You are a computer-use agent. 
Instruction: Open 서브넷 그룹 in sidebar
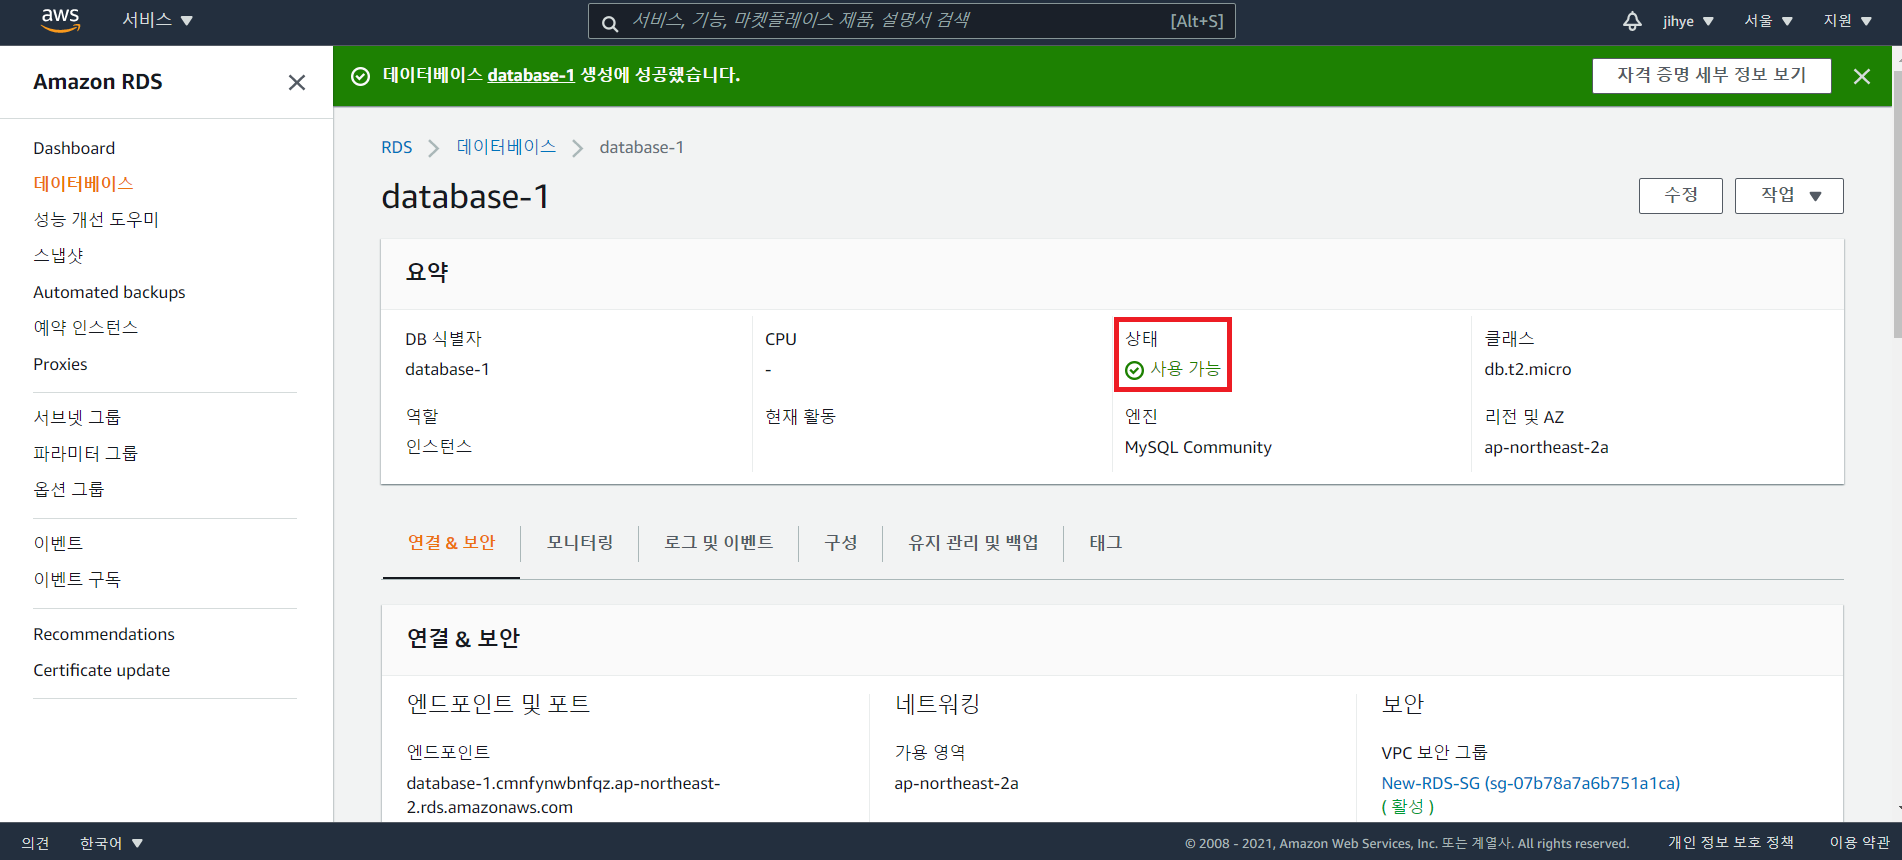(x=77, y=417)
